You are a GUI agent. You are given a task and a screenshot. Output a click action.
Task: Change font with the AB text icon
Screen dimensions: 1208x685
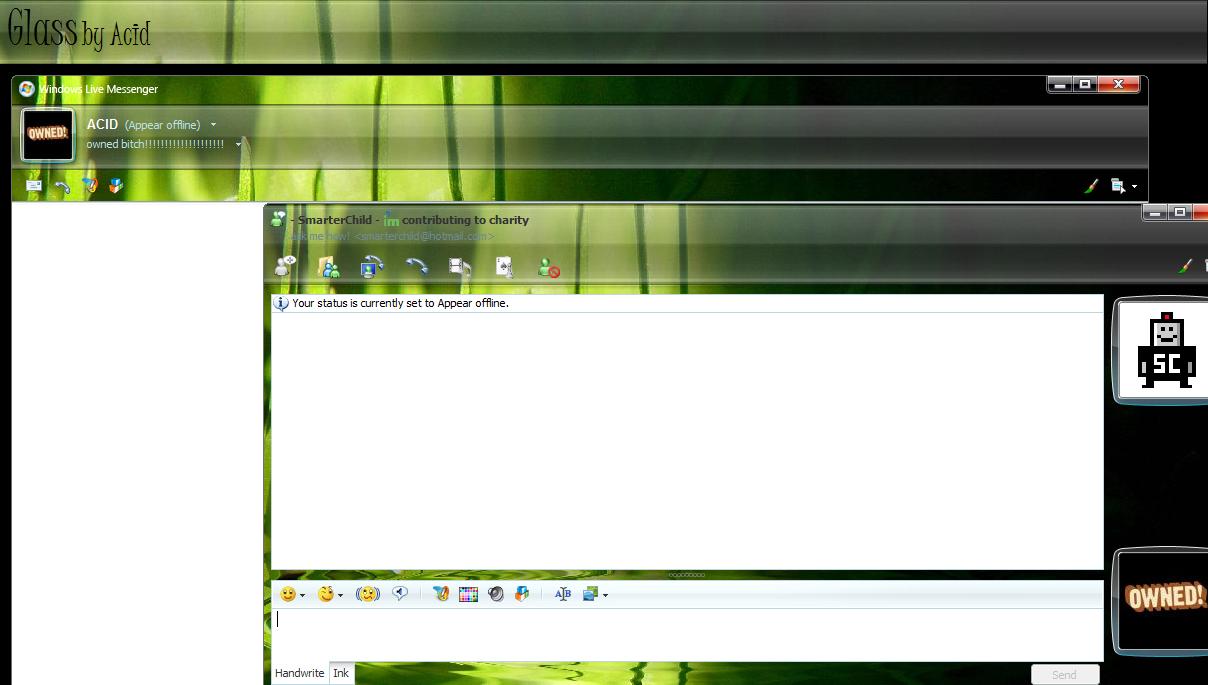click(562, 594)
